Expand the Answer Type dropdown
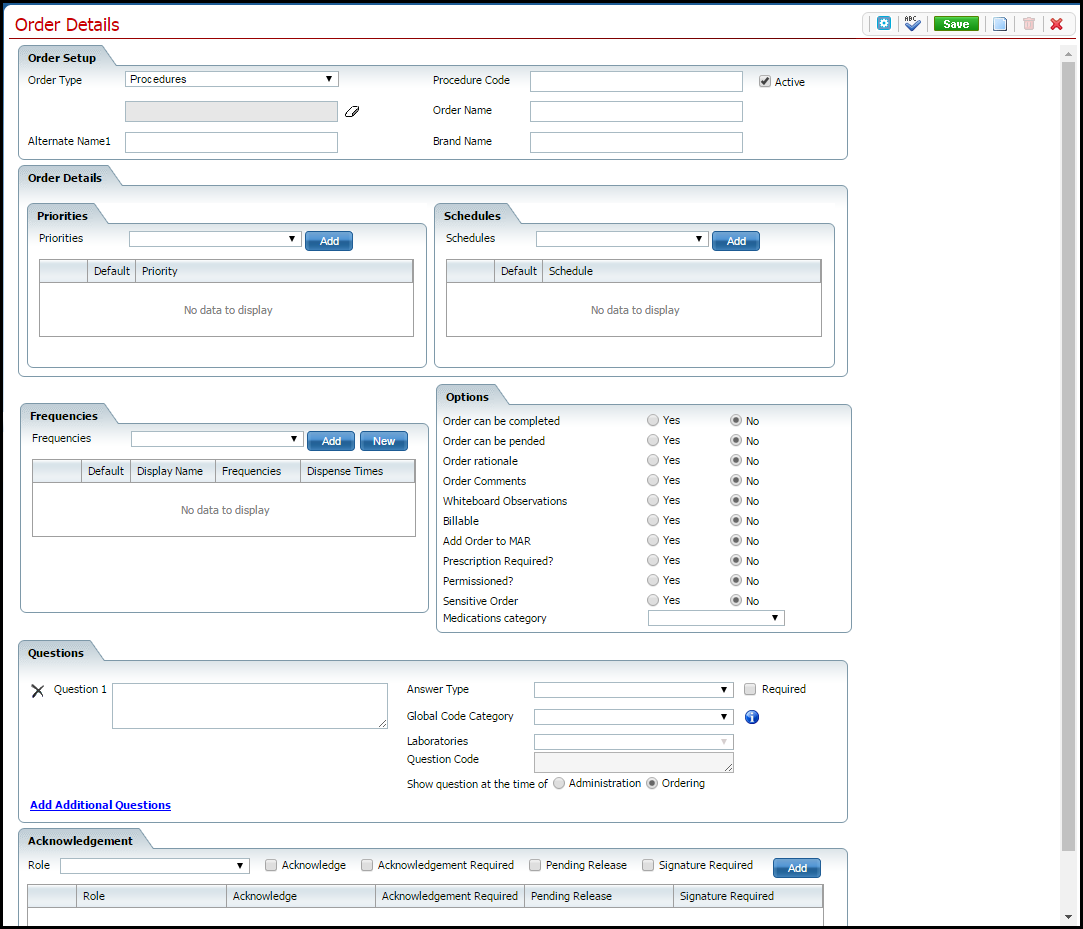This screenshot has width=1083, height=929. [x=633, y=690]
